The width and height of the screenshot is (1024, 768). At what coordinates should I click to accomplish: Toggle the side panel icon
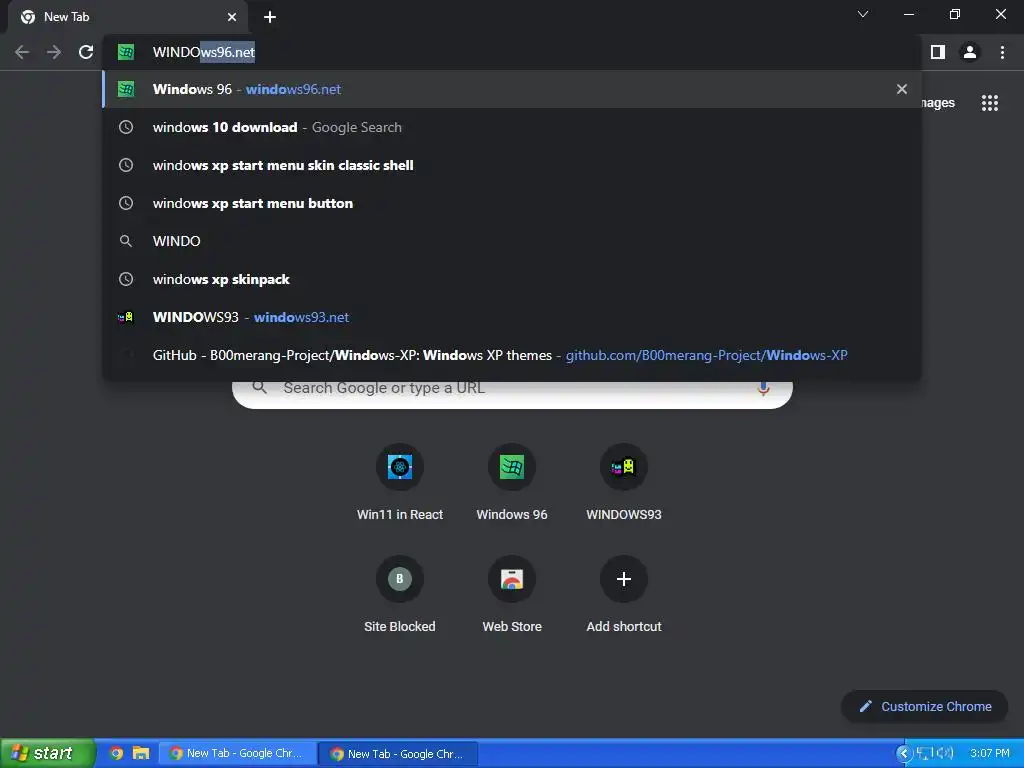(x=938, y=52)
